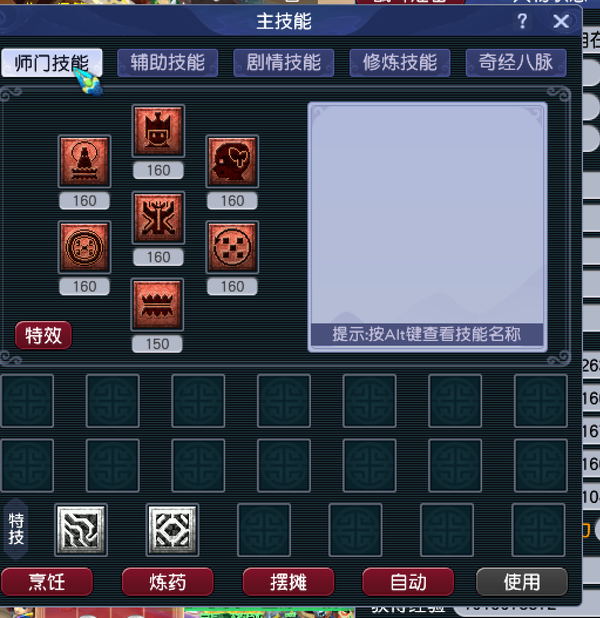Image resolution: width=600 pixels, height=618 pixels.
Task: Click the wavy lines special skill icon
Action: [81, 530]
